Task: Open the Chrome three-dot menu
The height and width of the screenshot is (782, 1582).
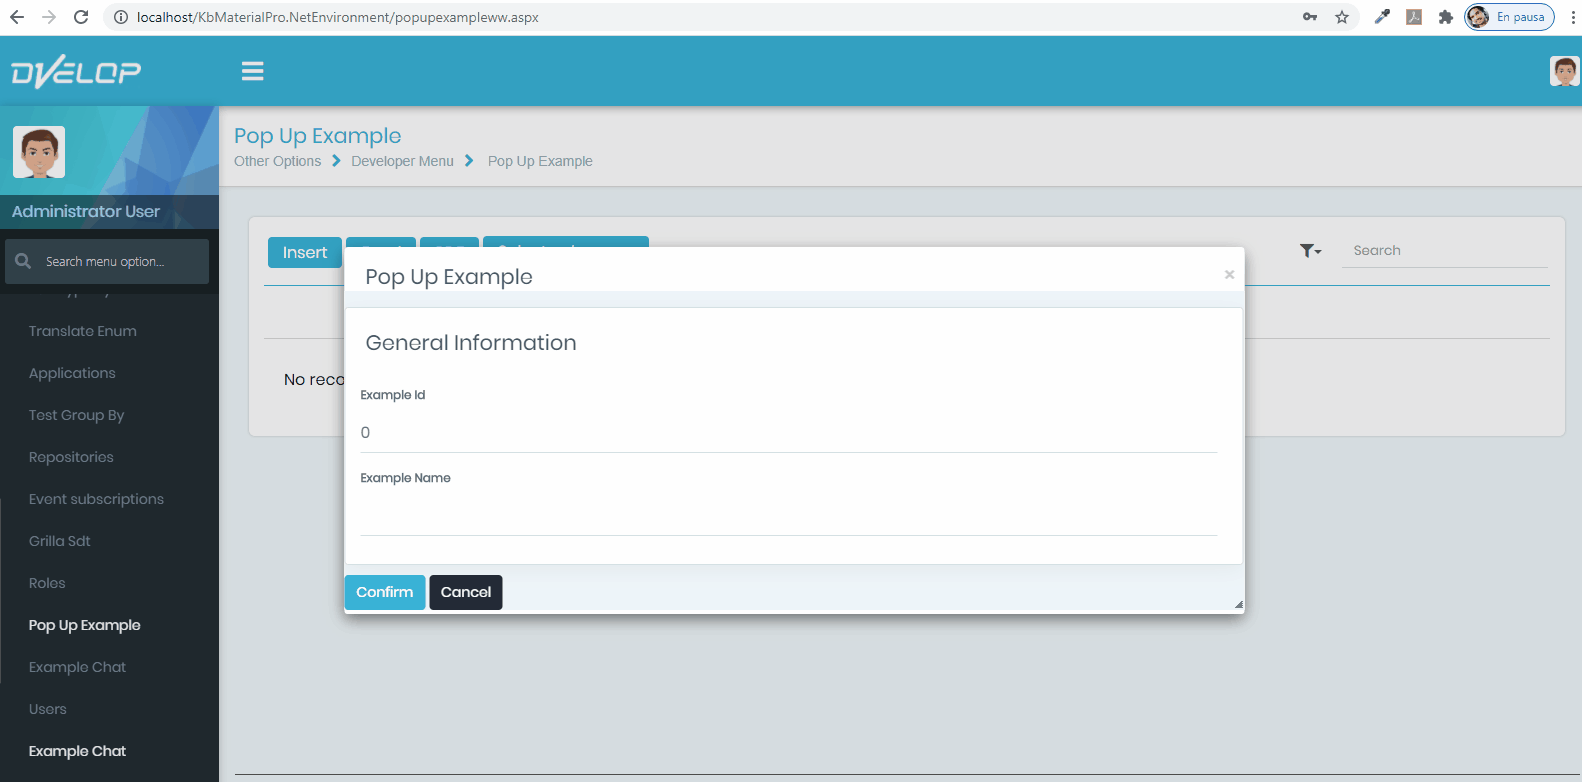Action: [x=1573, y=17]
